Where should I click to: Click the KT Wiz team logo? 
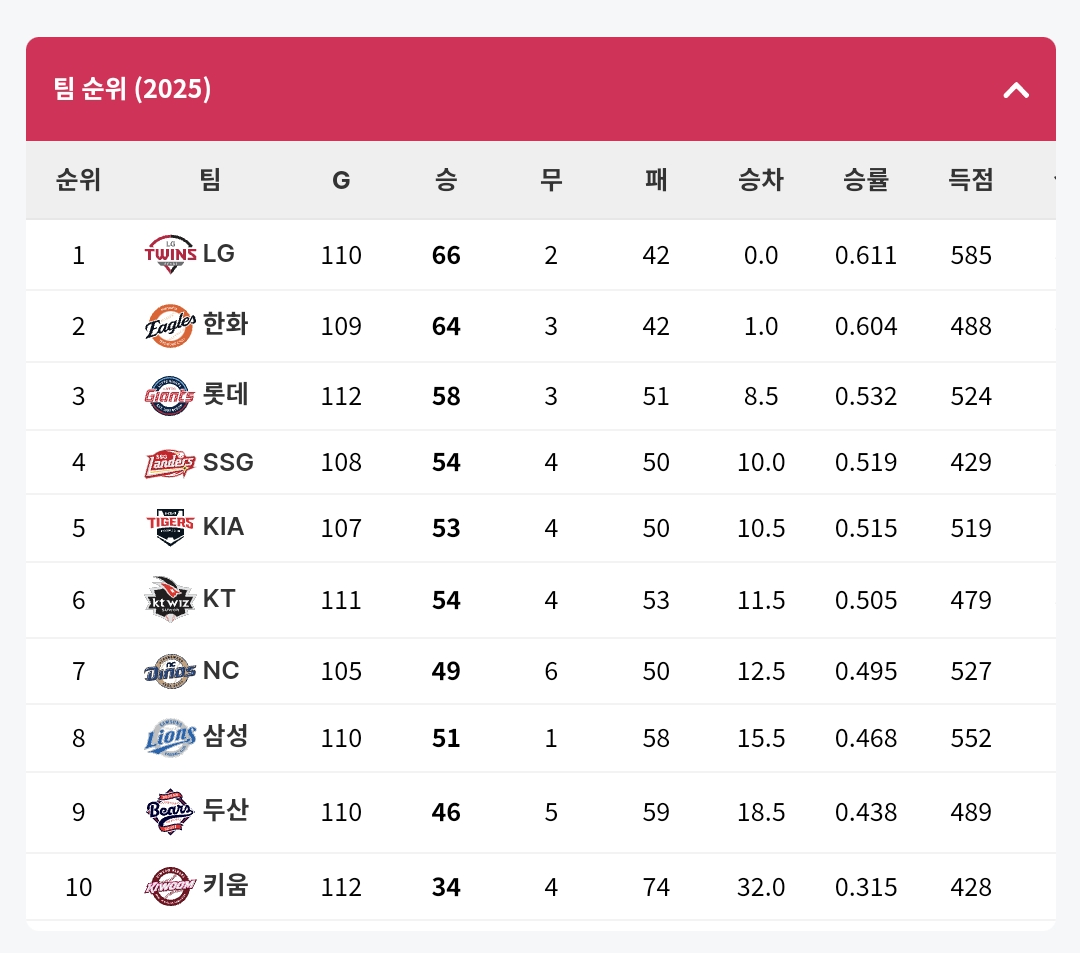point(170,600)
